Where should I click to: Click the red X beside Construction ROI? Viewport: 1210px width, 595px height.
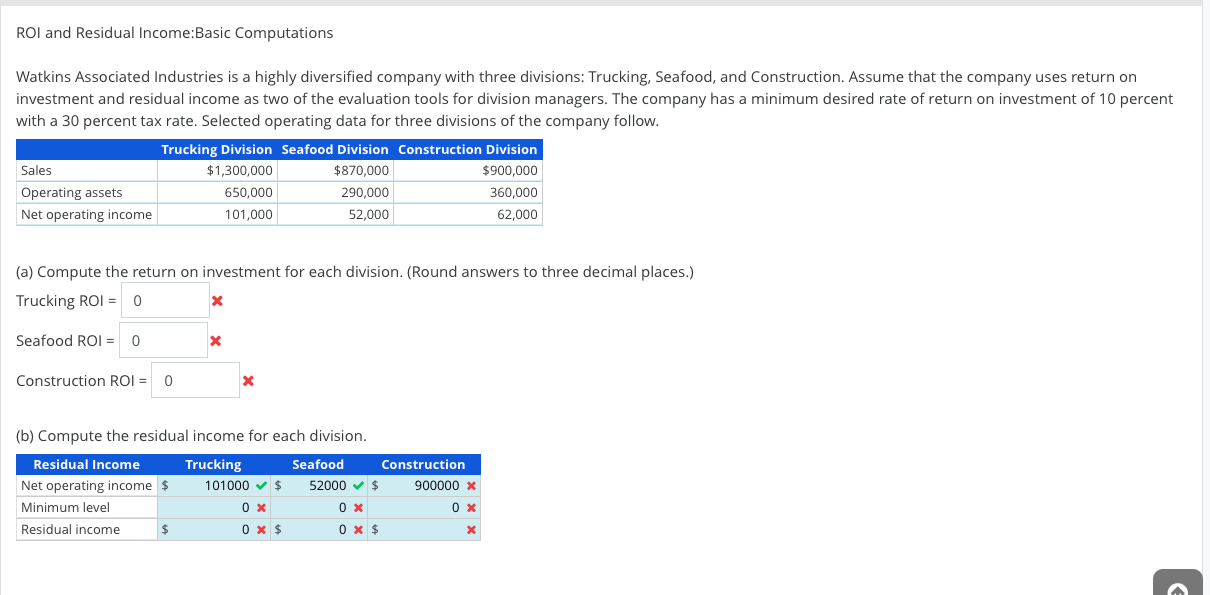coord(248,381)
